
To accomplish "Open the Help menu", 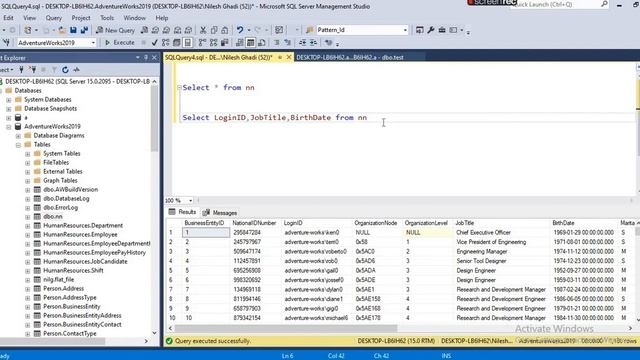I will click(162, 18).
